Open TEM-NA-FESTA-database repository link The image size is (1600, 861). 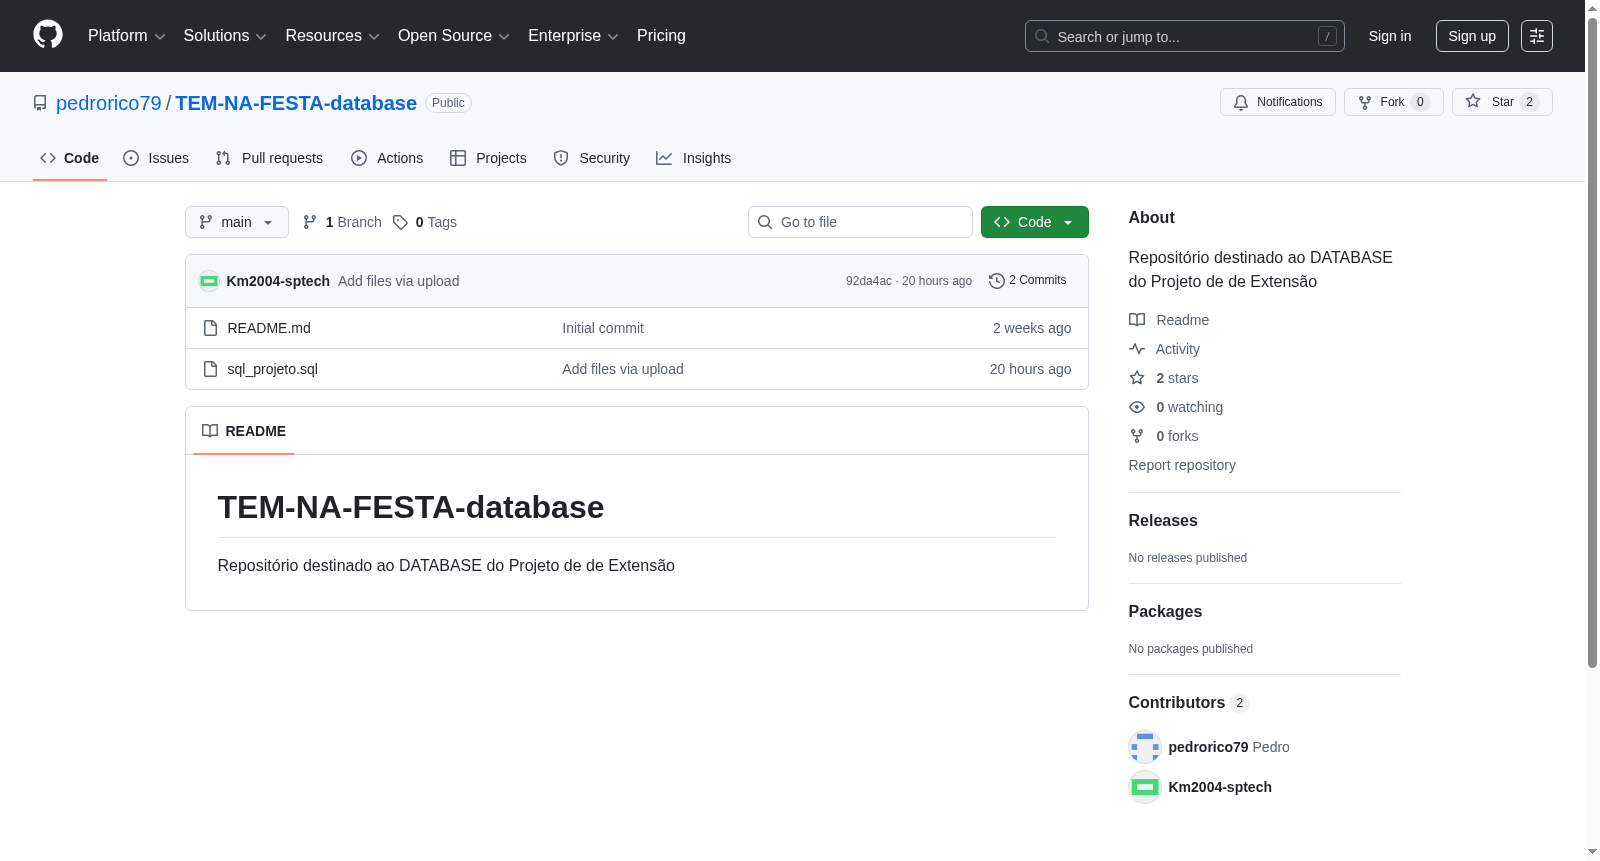(x=296, y=103)
